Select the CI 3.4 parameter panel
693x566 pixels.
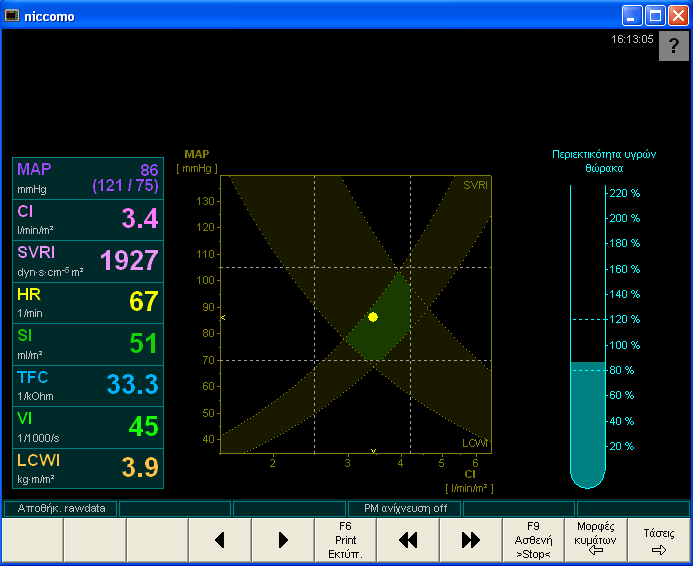88,220
